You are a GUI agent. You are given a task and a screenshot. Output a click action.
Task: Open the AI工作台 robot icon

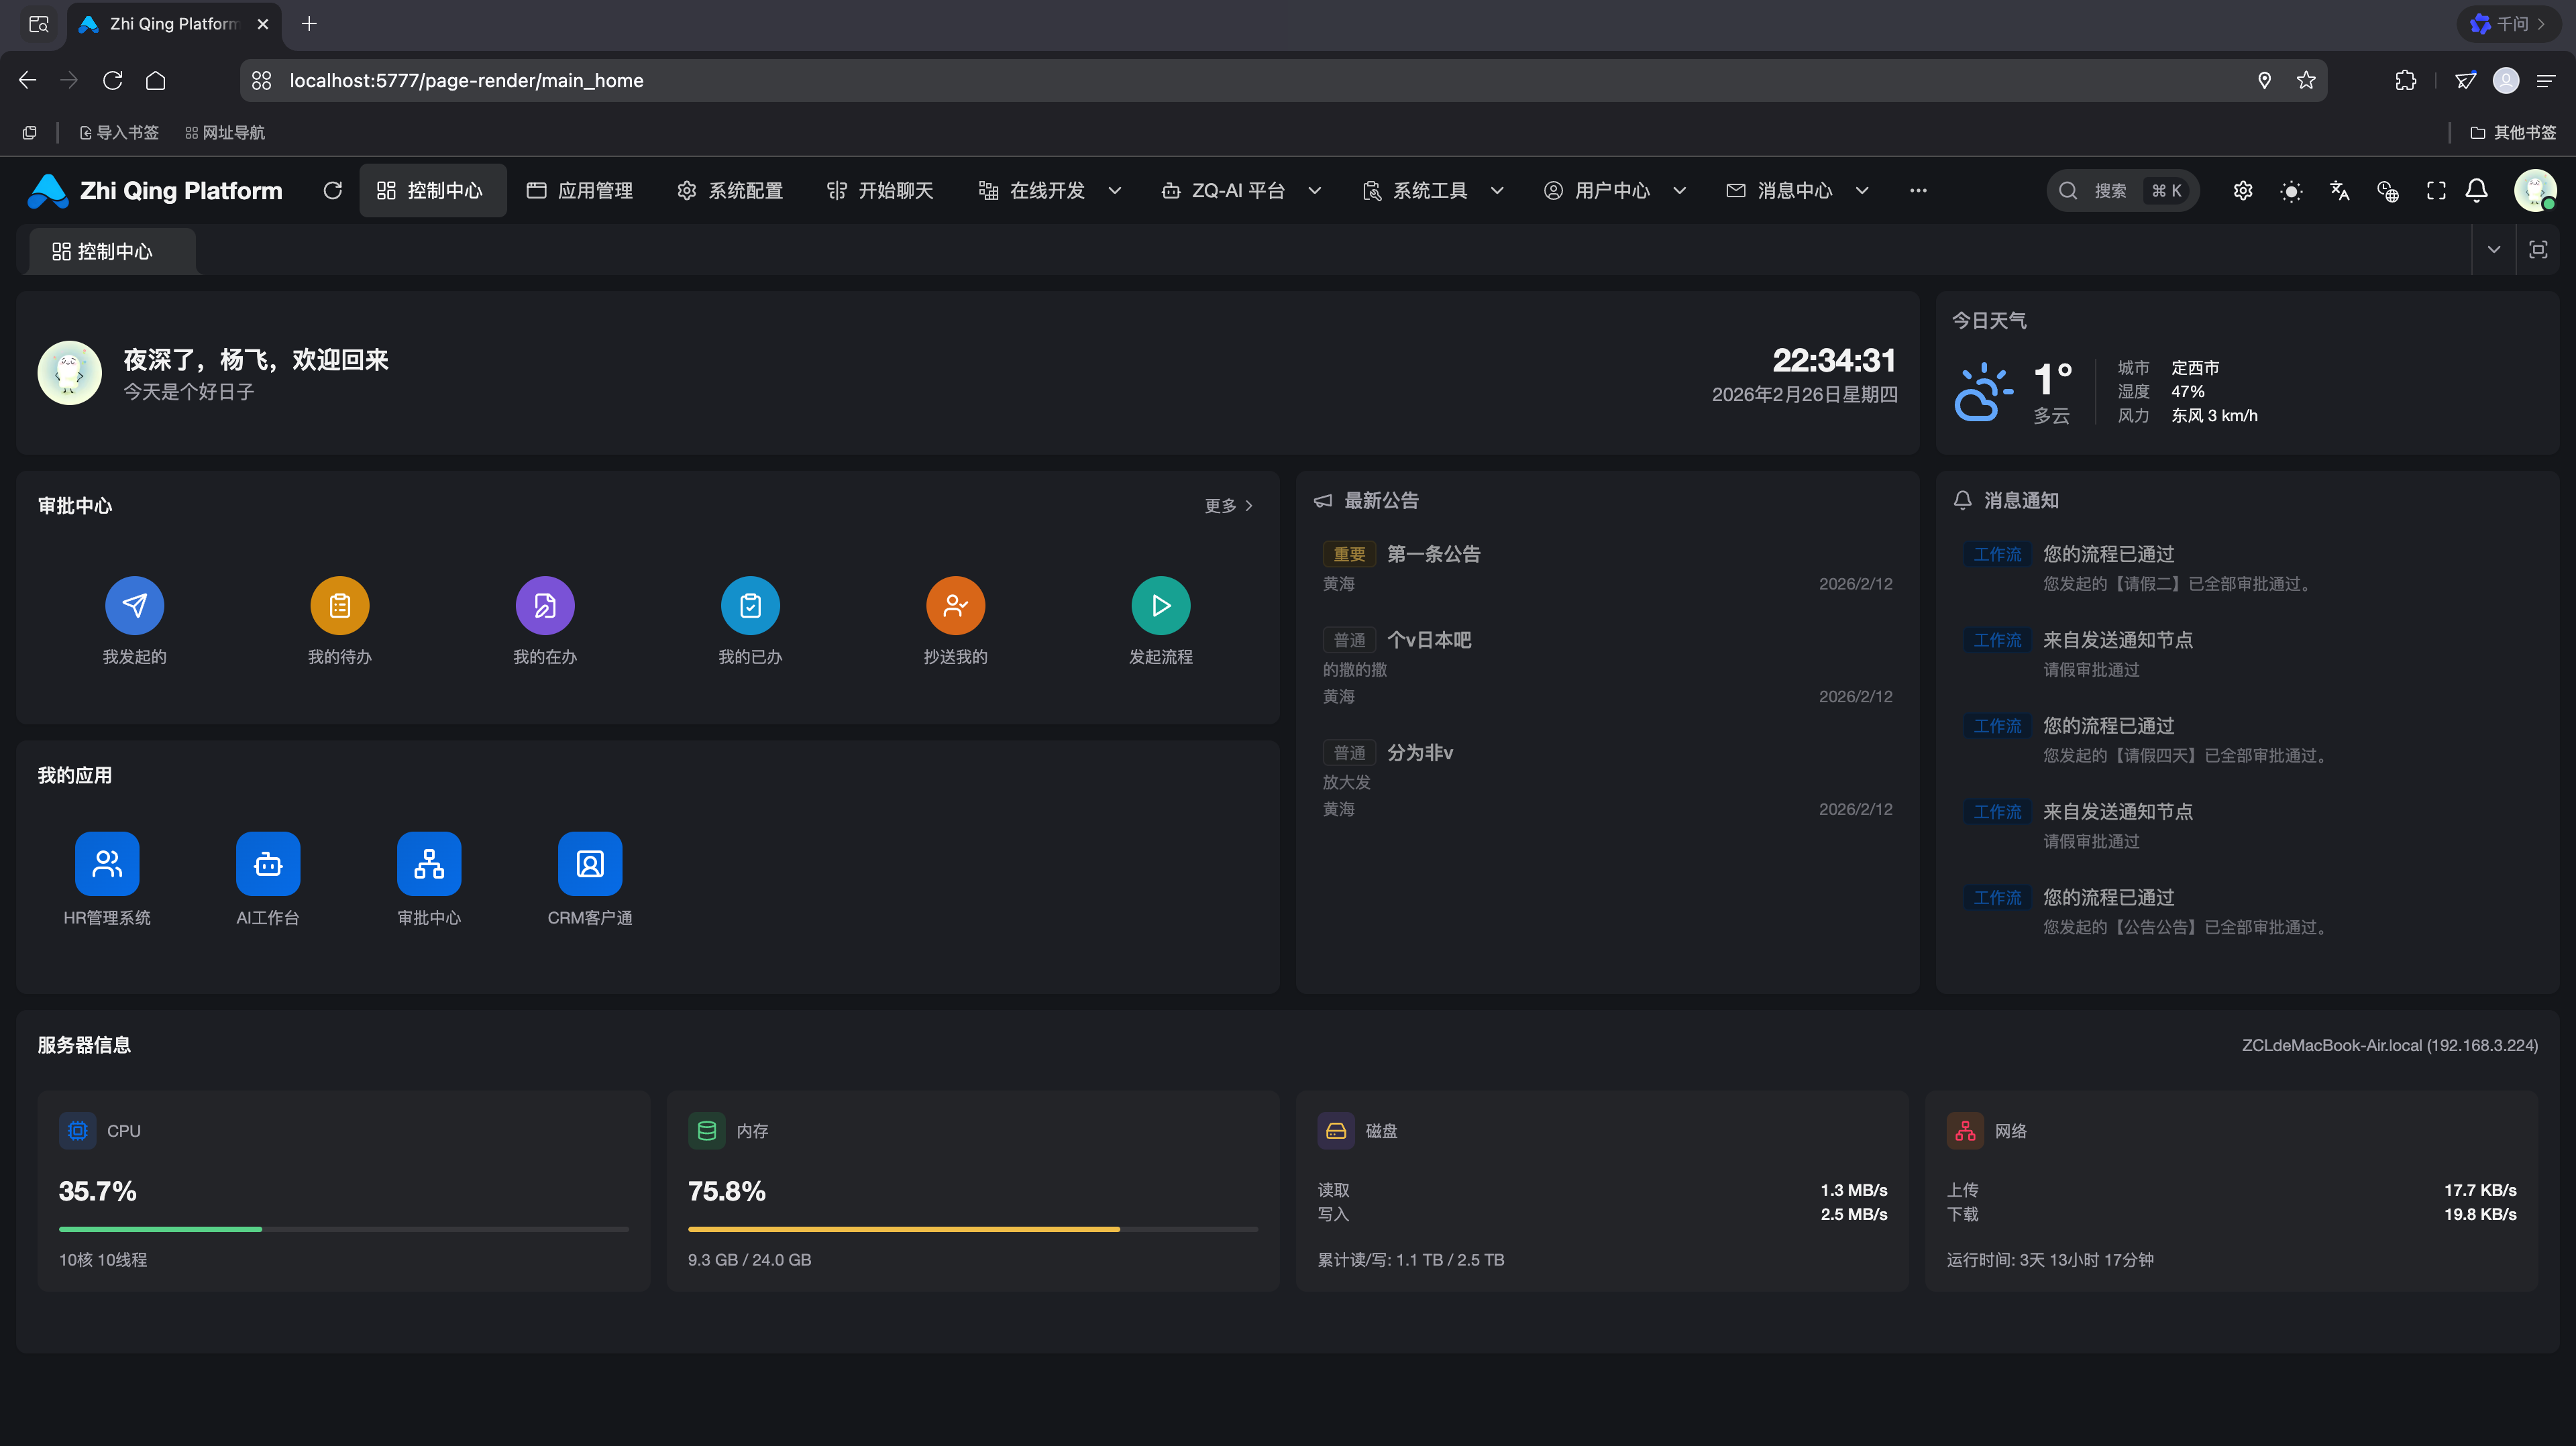(x=268, y=864)
